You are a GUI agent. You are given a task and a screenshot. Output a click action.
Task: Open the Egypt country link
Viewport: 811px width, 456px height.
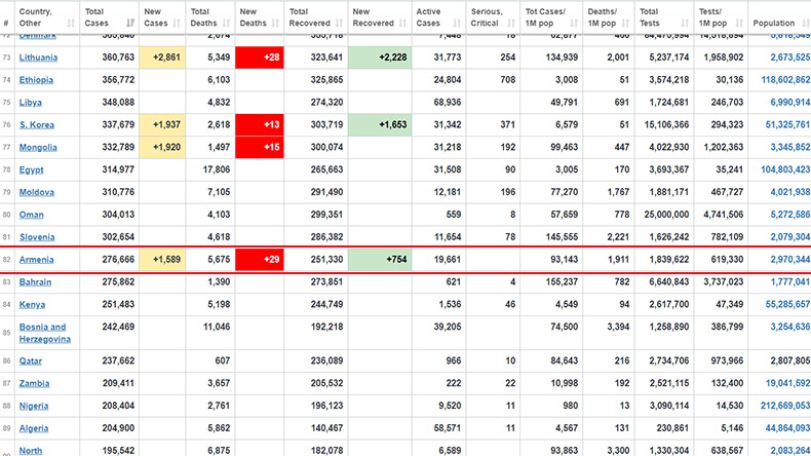pos(31,170)
